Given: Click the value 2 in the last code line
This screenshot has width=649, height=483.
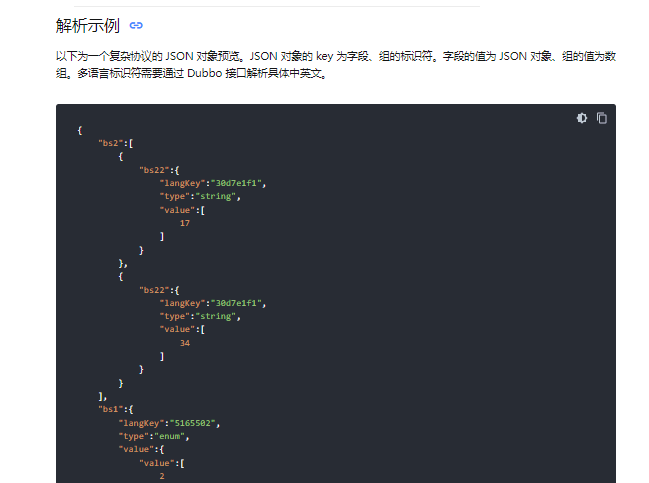Looking at the screenshot, I should click(162, 476).
